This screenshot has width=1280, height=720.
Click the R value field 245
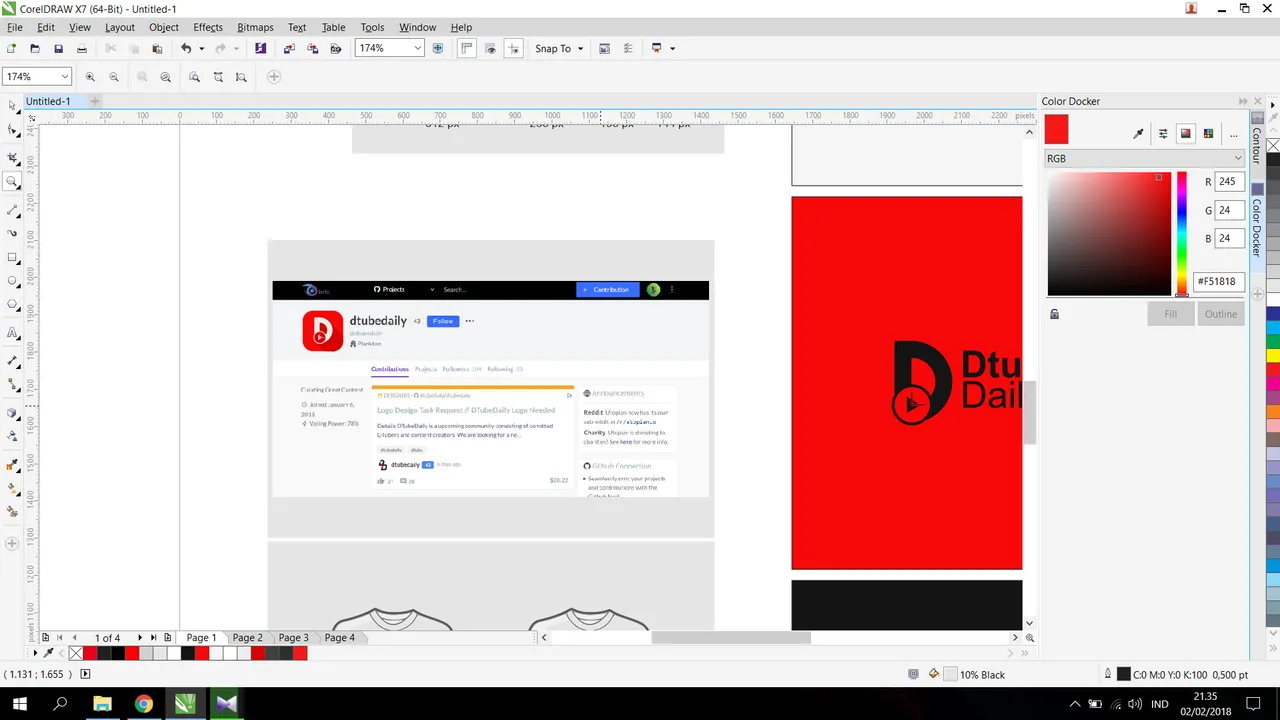pyautogui.click(x=1229, y=182)
